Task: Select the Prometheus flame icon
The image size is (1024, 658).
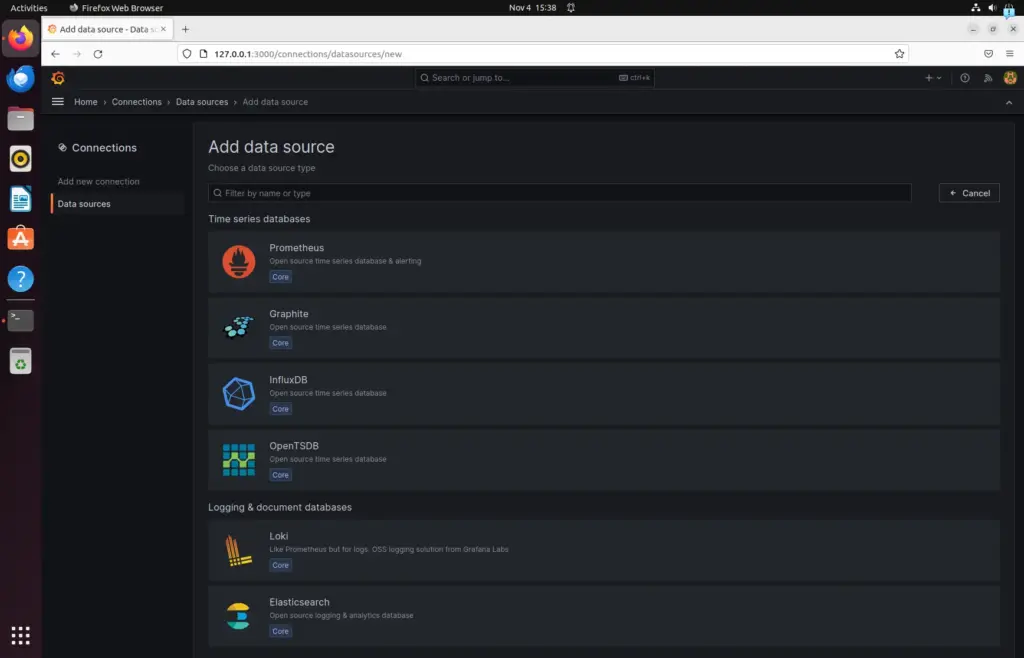Action: (238, 262)
